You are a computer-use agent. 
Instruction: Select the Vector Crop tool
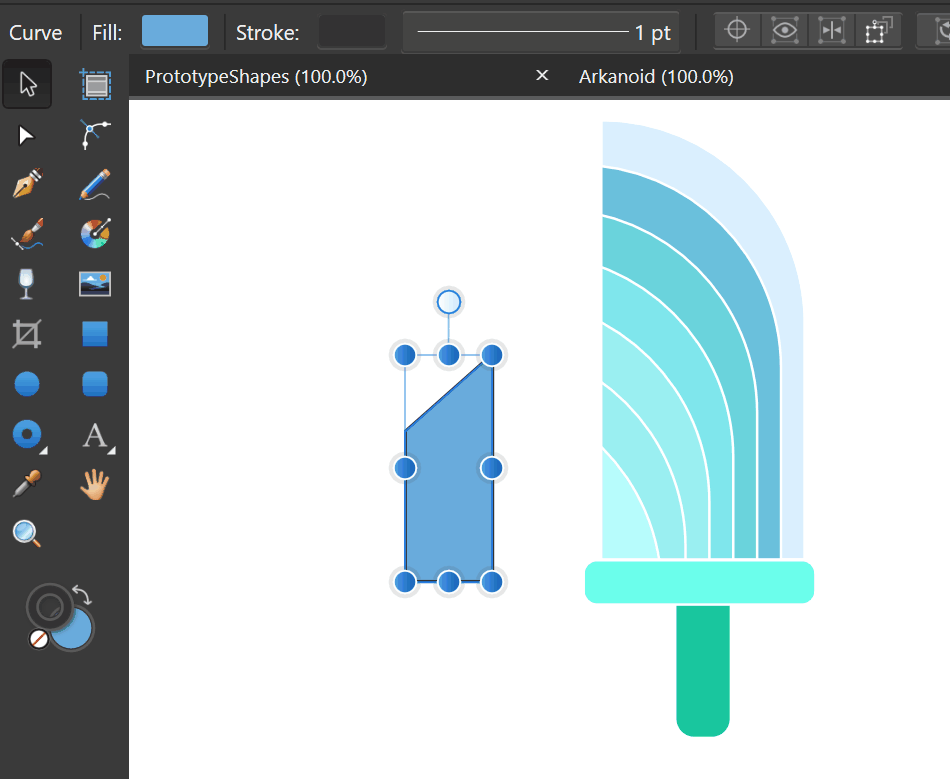27,334
